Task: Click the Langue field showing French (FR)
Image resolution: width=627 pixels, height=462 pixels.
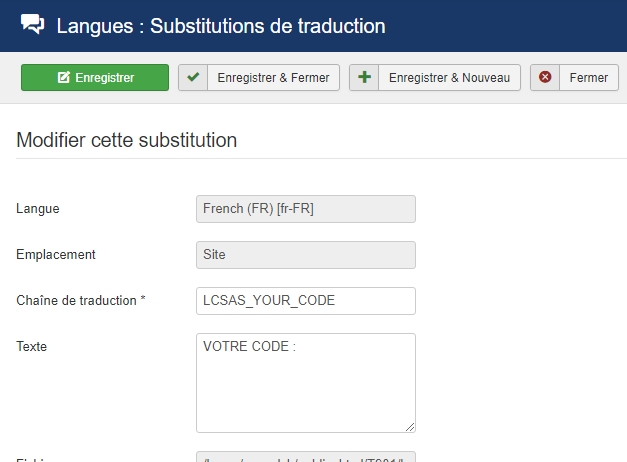Action: pyautogui.click(x=305, y=209)
